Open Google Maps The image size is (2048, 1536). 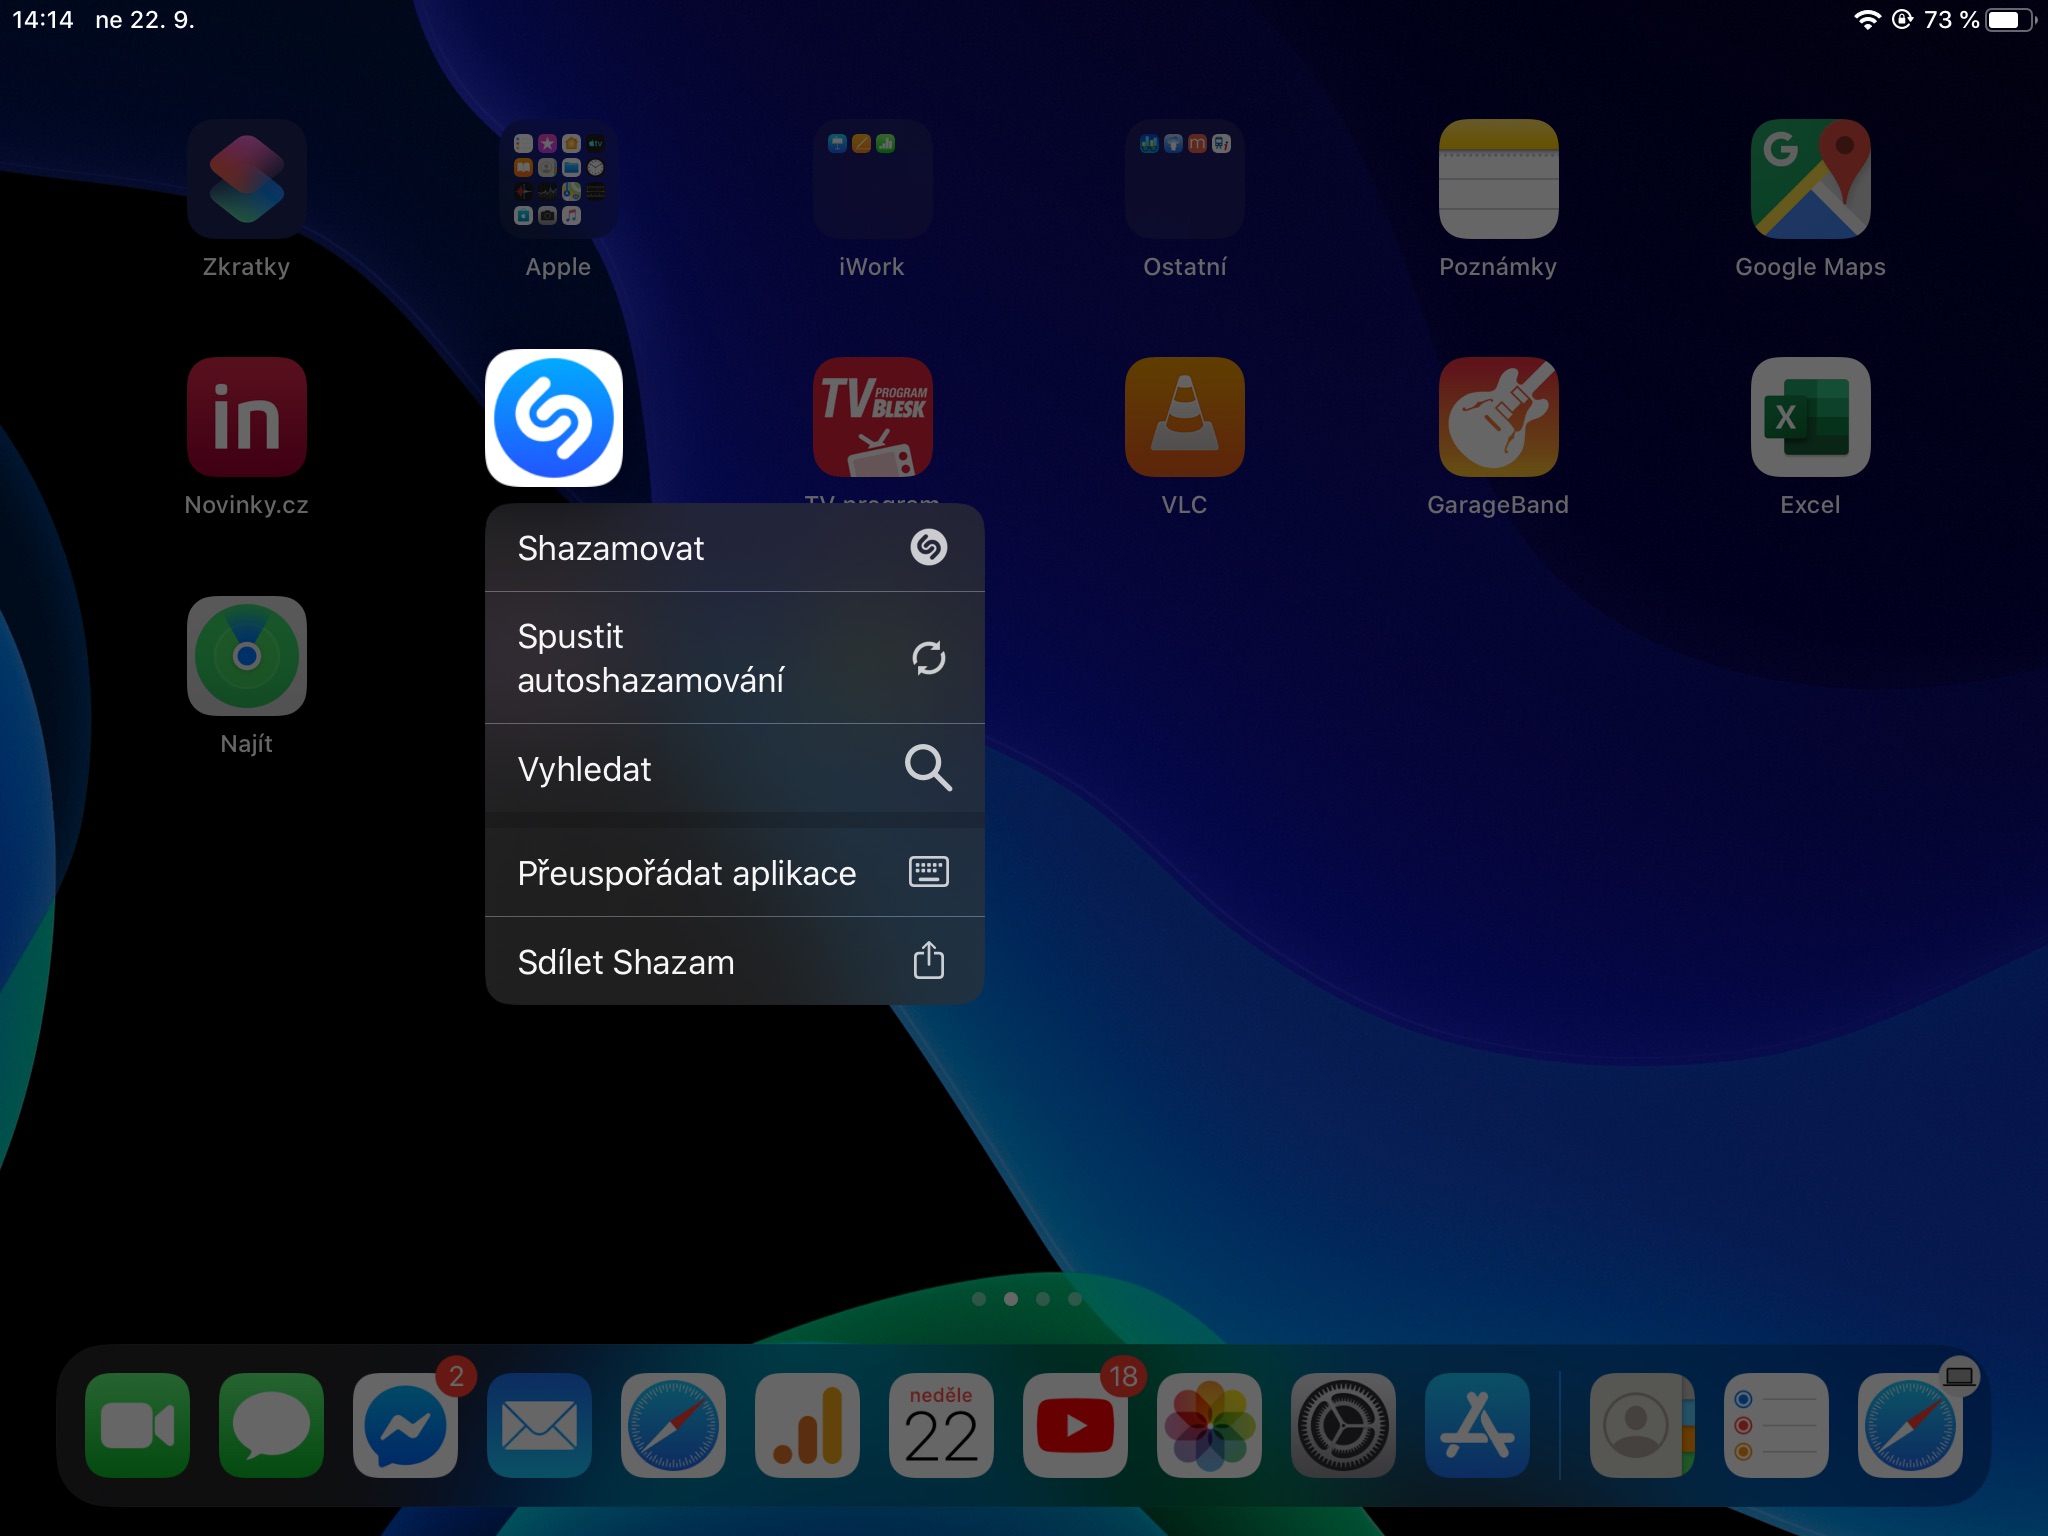(1810, 179)
